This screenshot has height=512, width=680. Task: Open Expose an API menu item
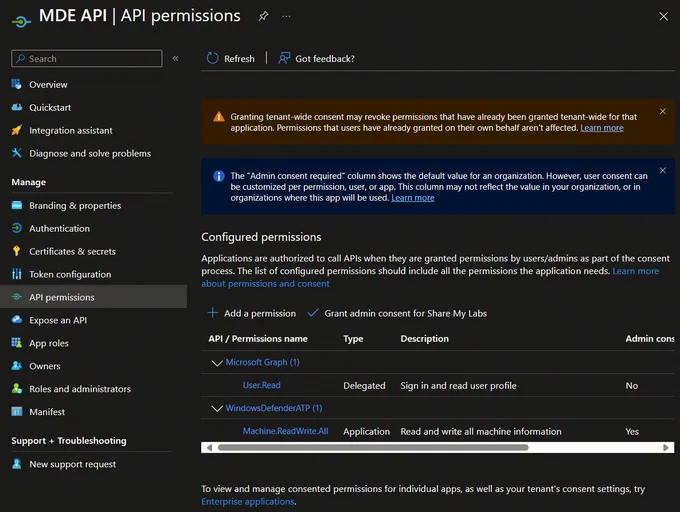tap(58, 320)
